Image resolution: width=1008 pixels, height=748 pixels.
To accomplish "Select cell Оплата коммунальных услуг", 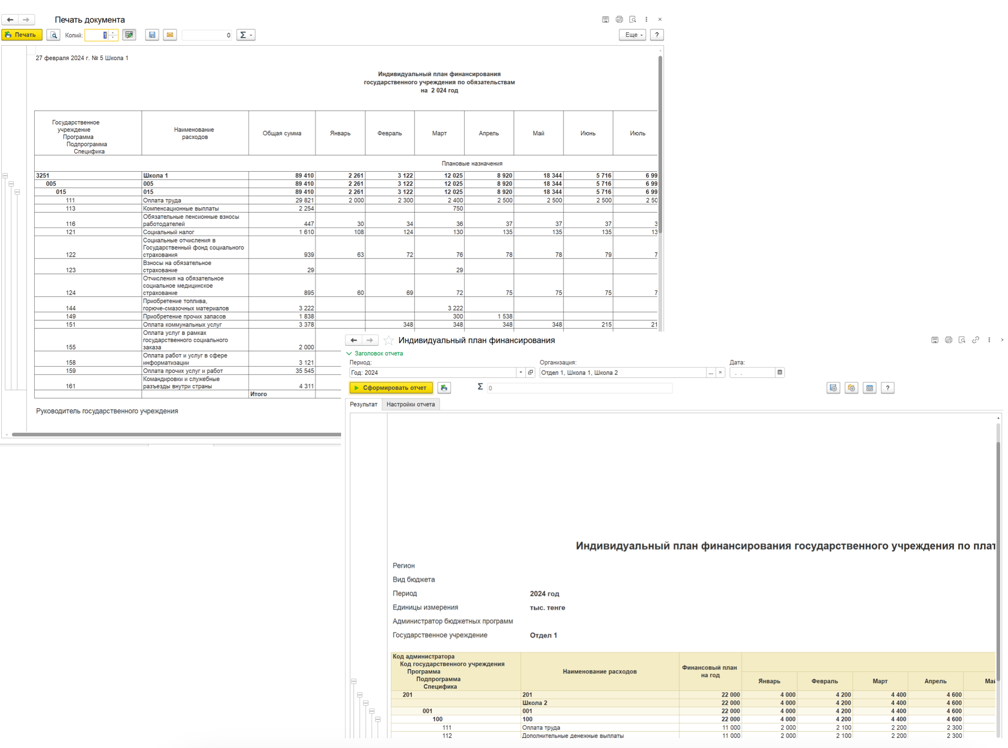I will coord(195,325).
